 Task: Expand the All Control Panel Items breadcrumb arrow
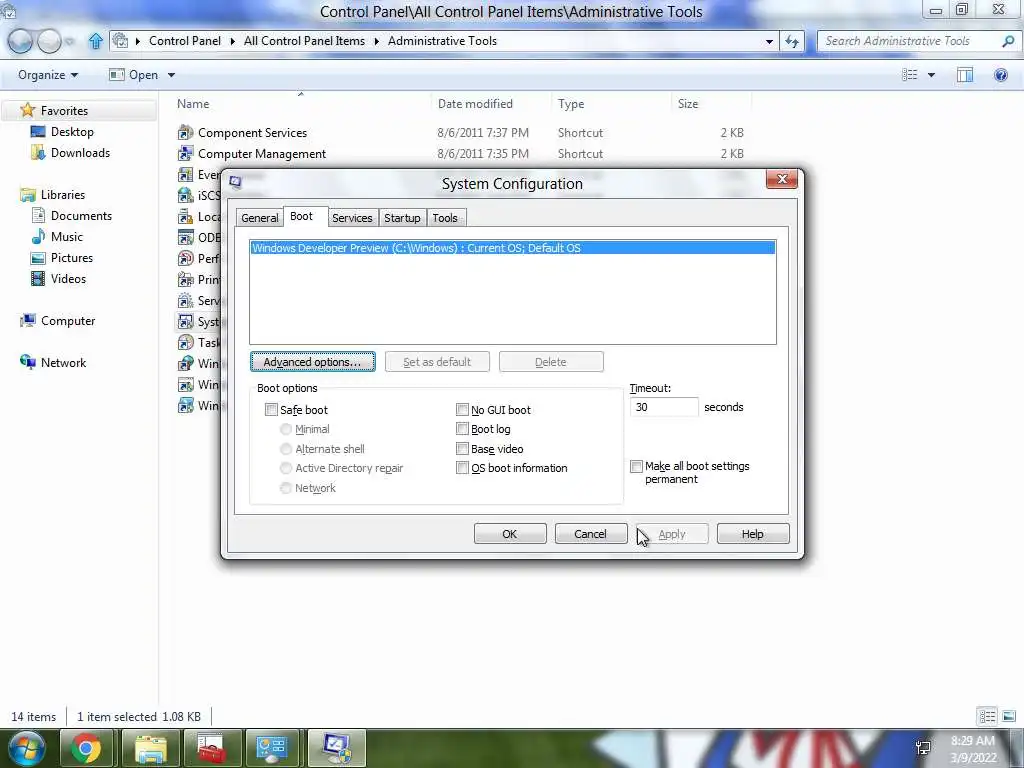coord(377,41)
